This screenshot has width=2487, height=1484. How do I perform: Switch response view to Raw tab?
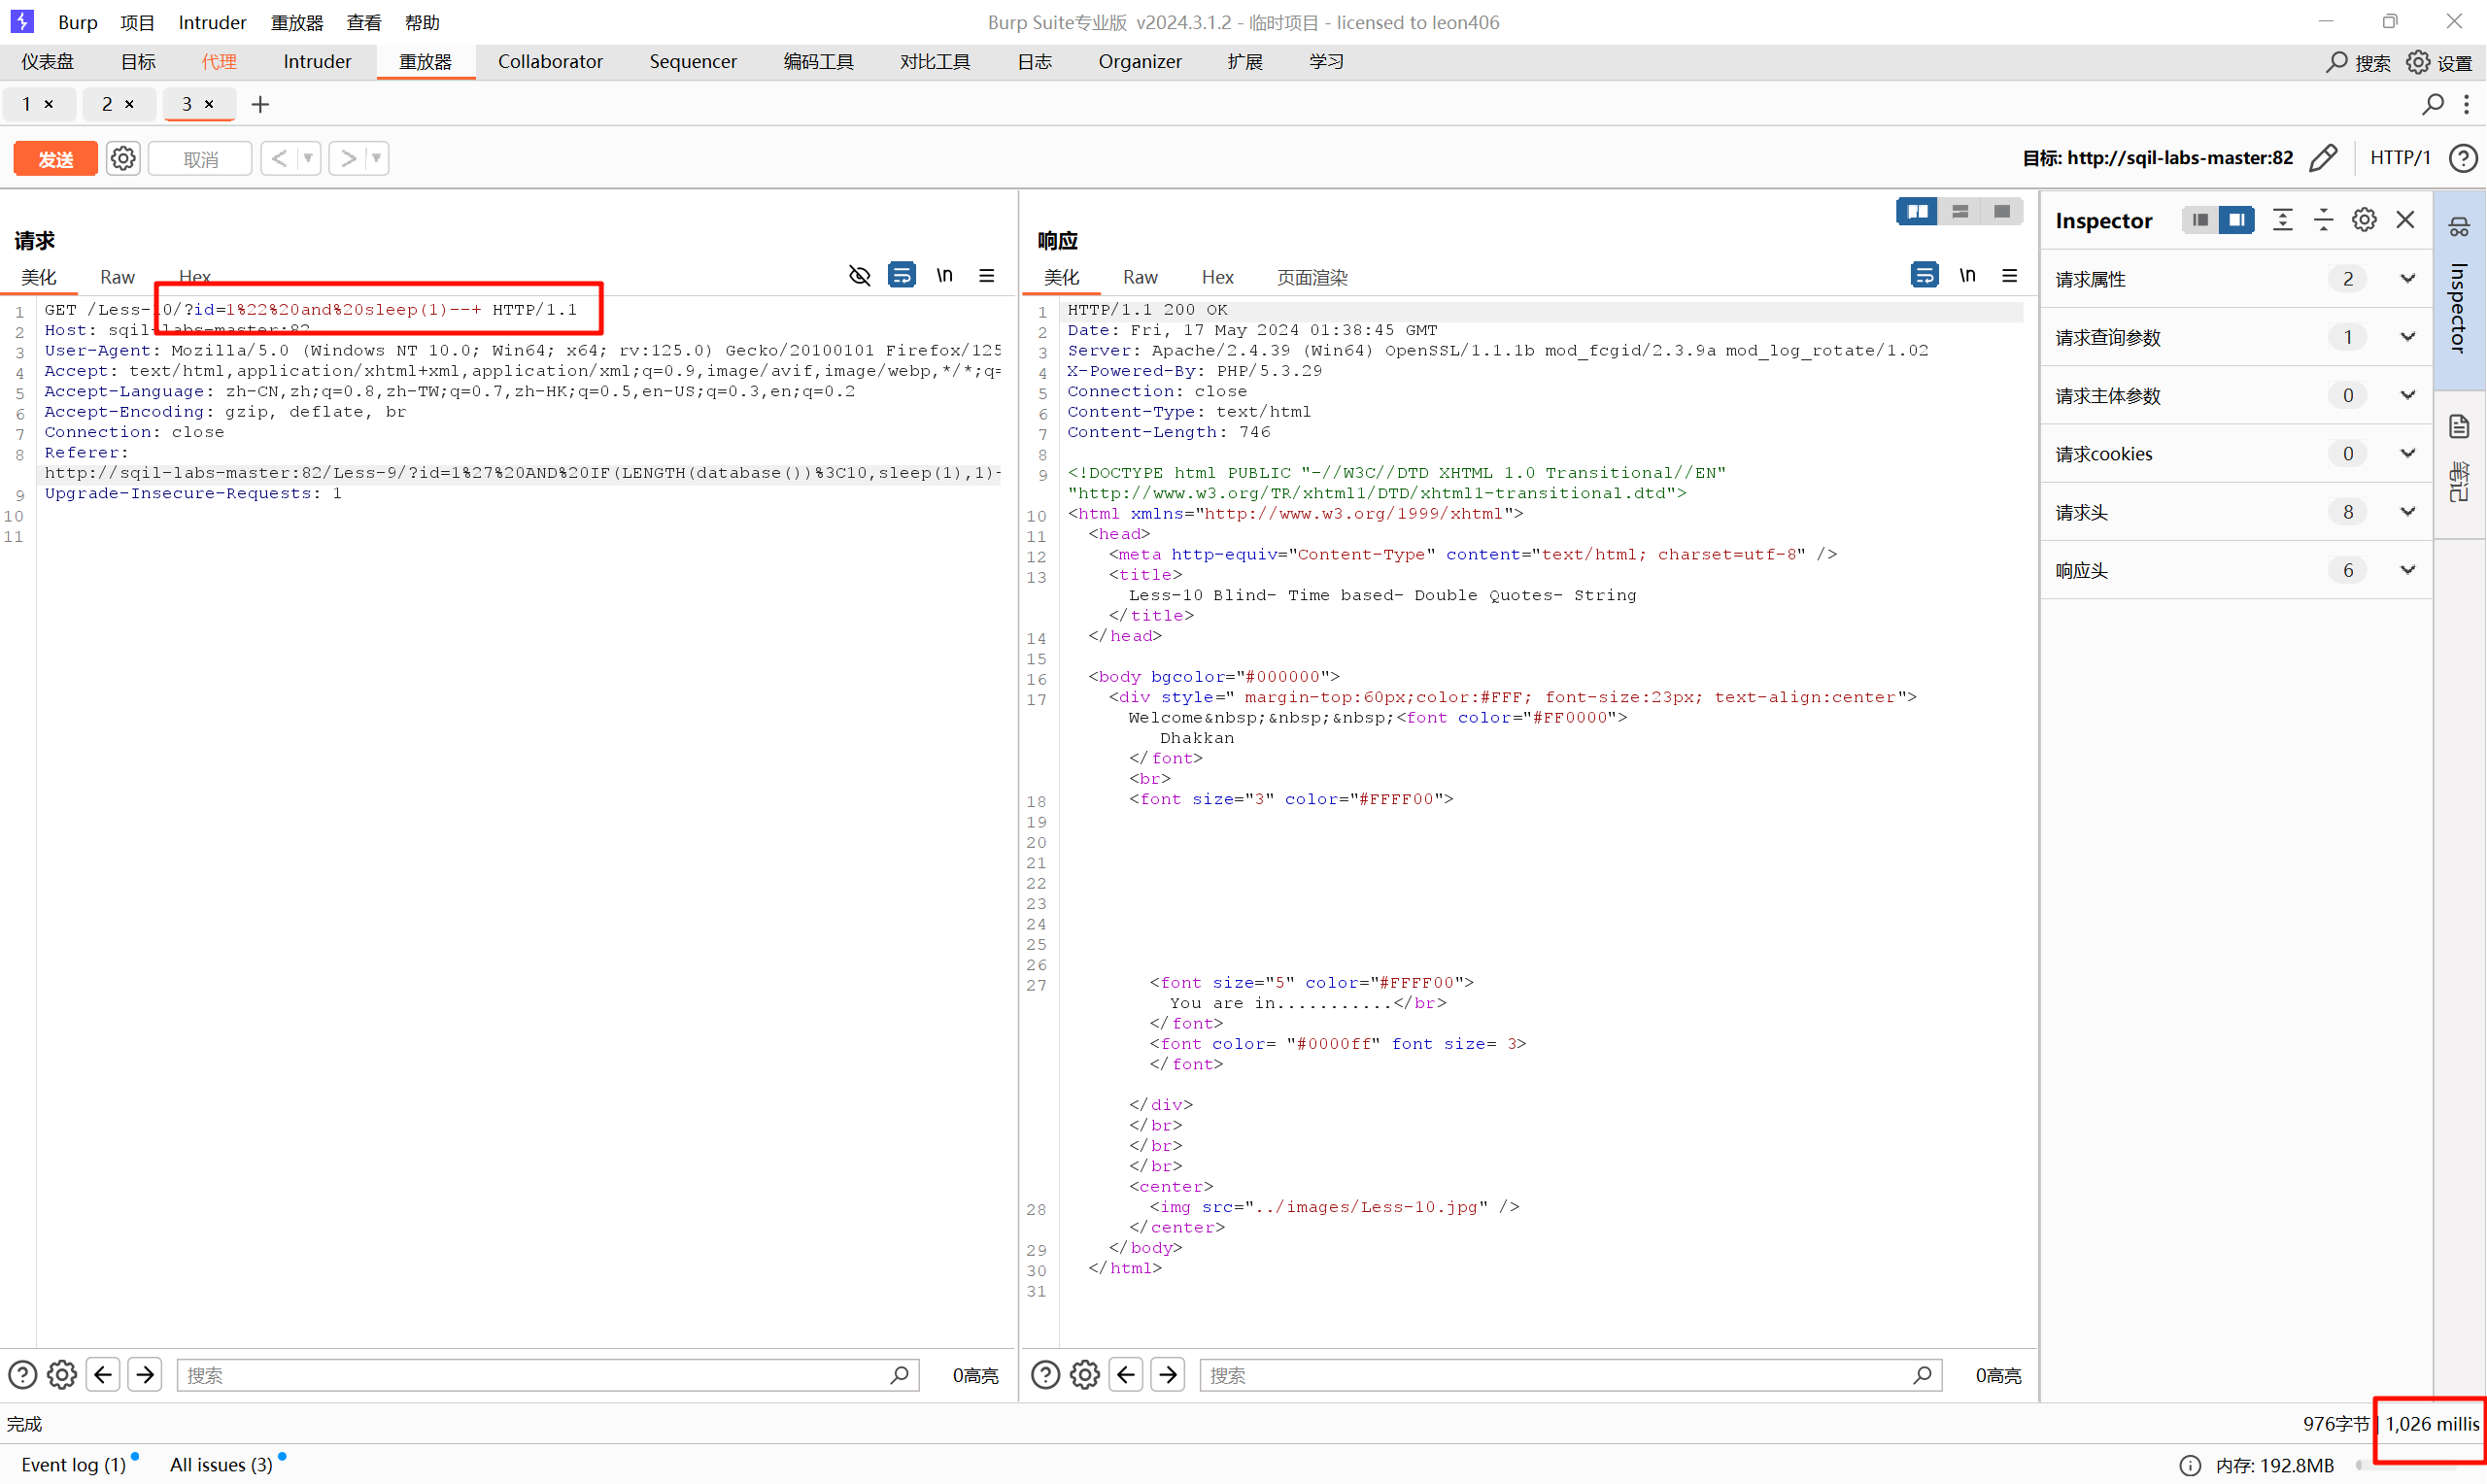pos(1139,277)
